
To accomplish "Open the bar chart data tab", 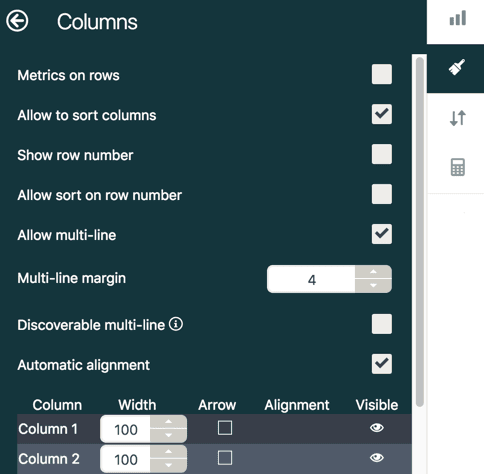I will [x=458, y=18].
